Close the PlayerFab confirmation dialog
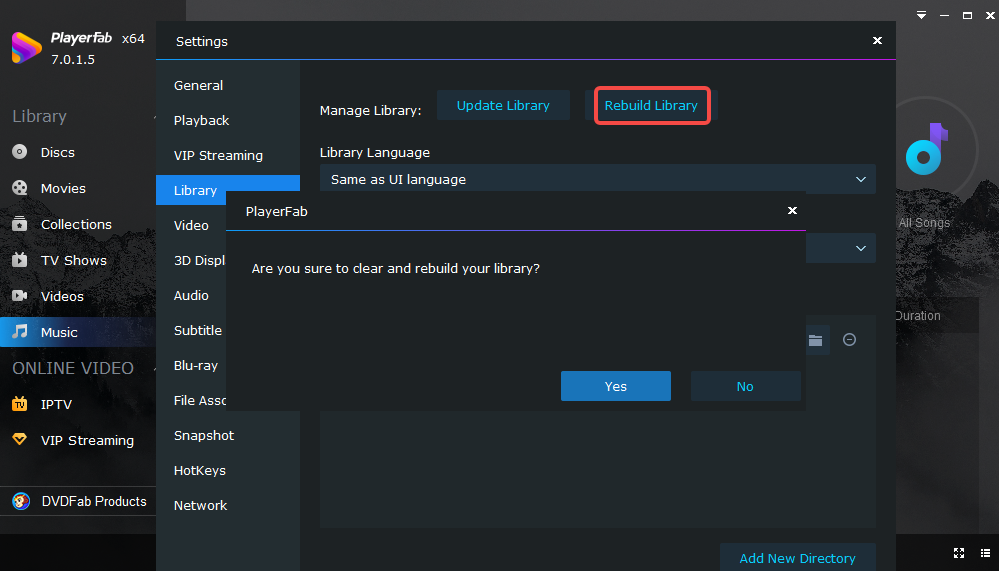Screen dimensions: 999x571 point(793,210)
